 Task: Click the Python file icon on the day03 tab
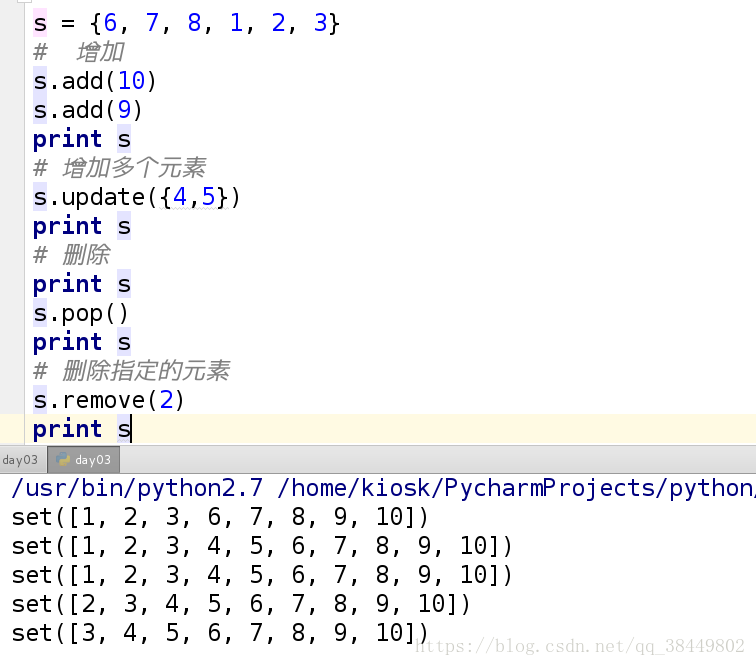(63, 460)
